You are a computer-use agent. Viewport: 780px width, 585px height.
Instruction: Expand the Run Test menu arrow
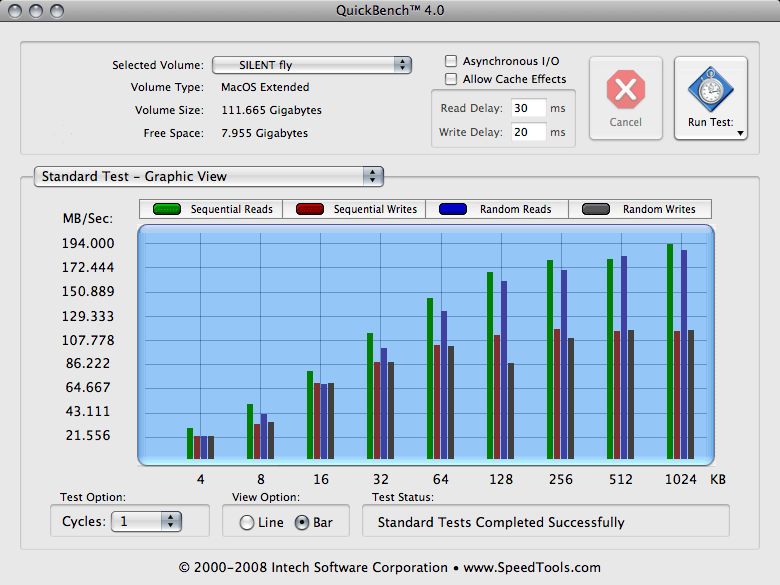coord(741,132)
